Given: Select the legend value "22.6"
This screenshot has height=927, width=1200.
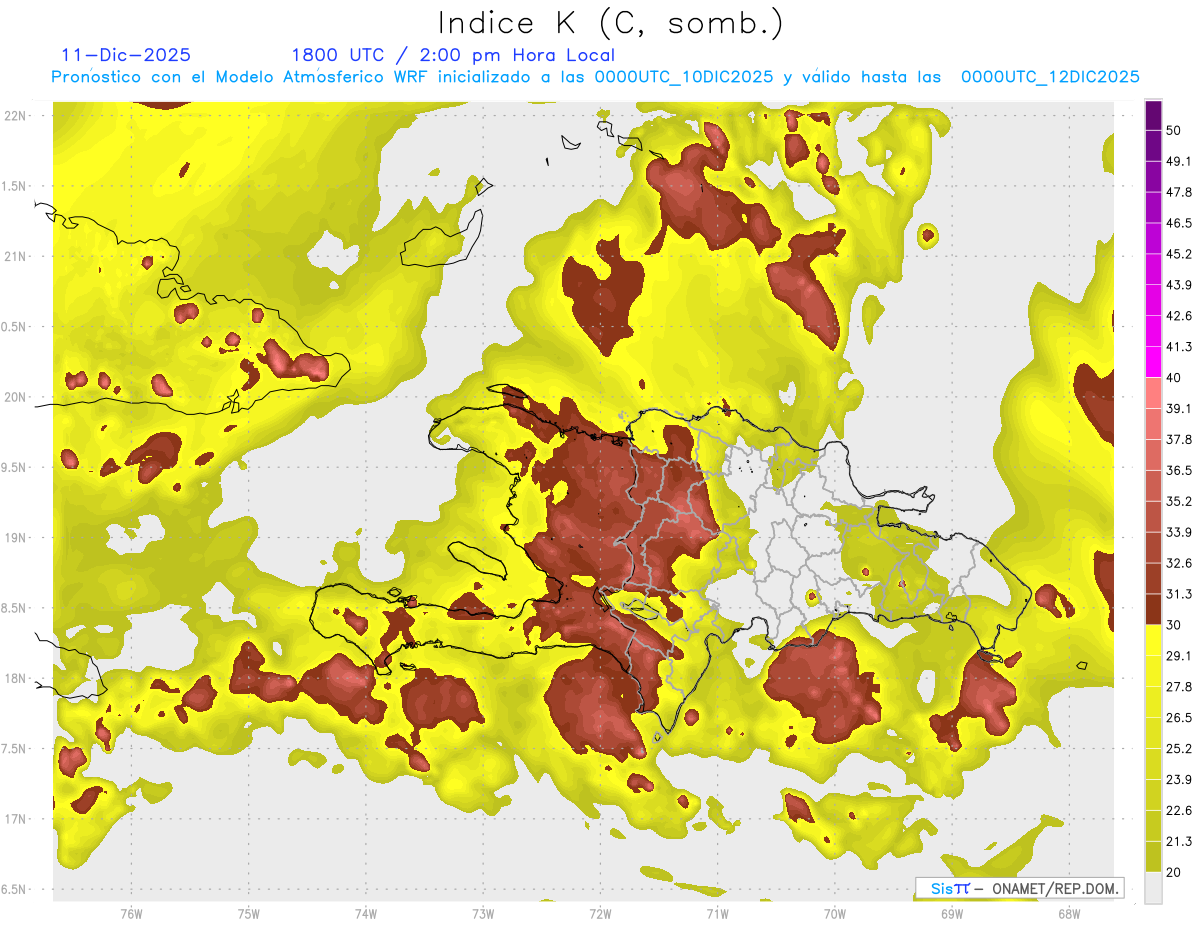Looking at the screenshot, I should (x=1179, y=811).
